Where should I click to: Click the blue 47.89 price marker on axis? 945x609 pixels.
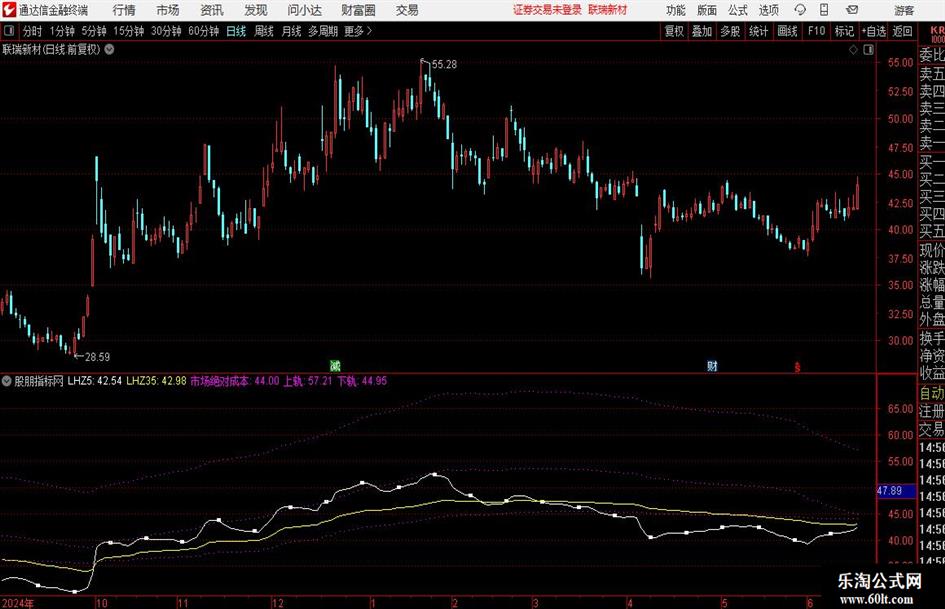coord(895,491)
